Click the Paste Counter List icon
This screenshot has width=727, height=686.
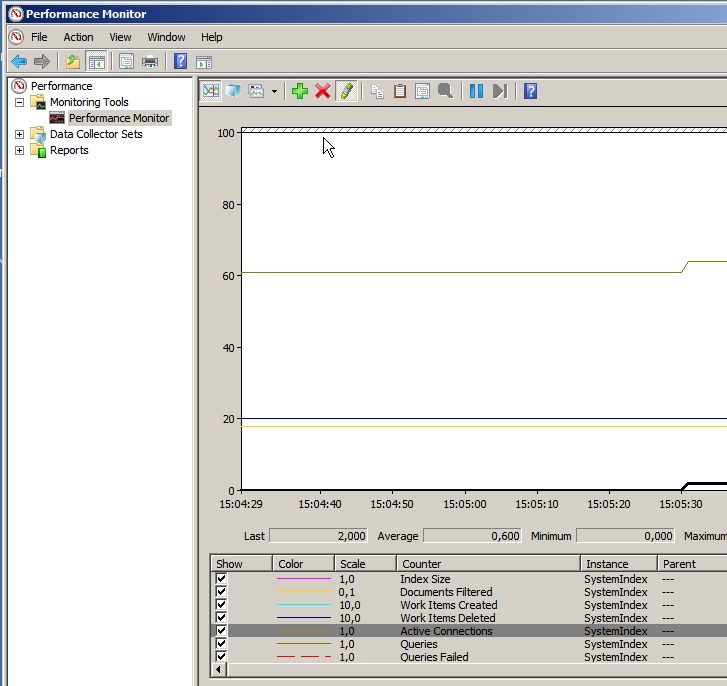[400, 91]
